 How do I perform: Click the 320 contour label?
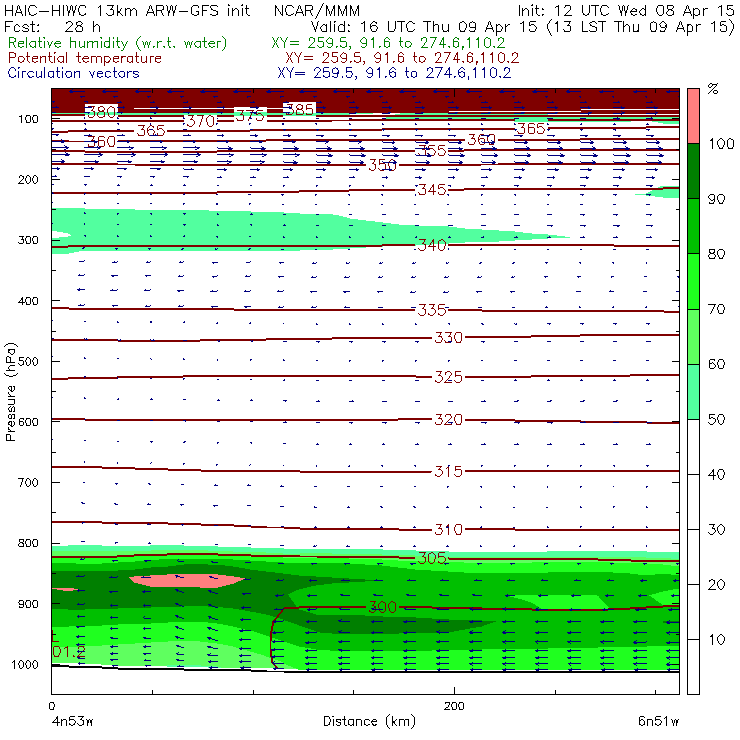click(x=448, y=420)
